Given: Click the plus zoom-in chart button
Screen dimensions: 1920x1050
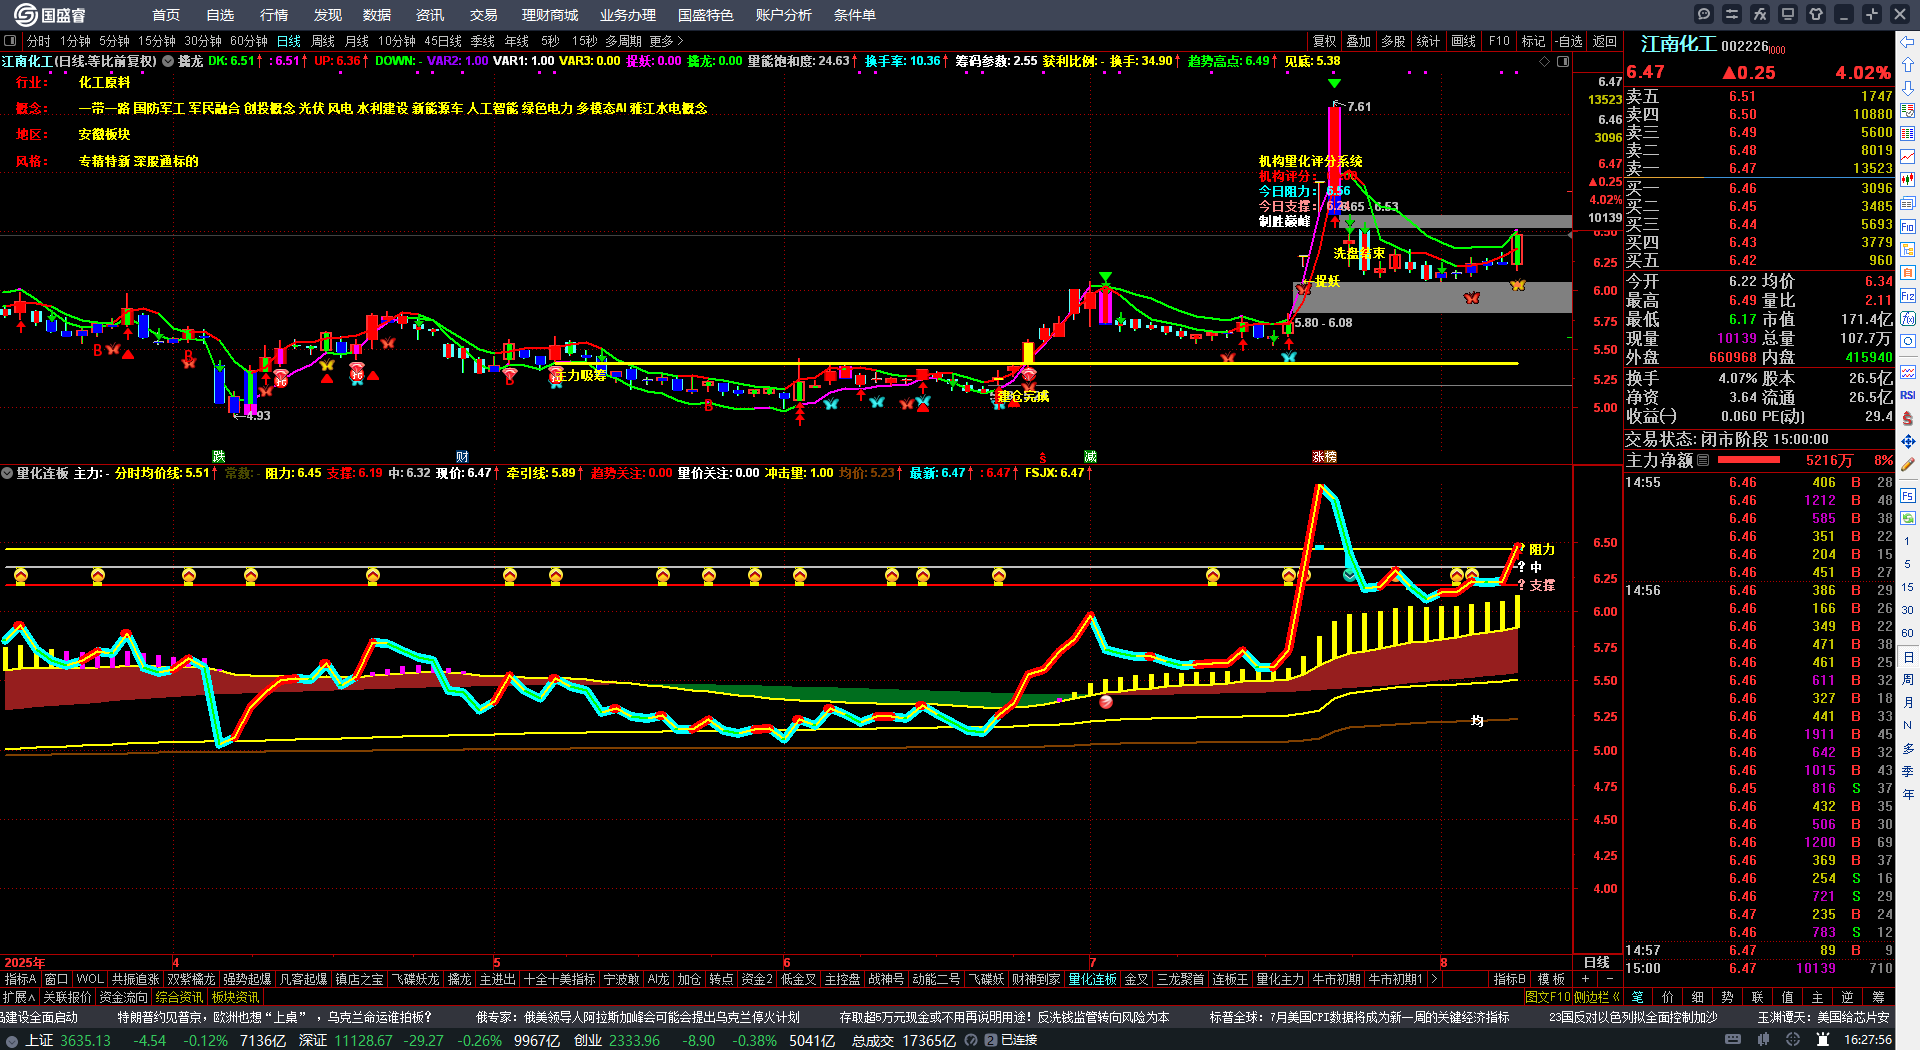Looking at the screenshot, I should point(1585,979).
